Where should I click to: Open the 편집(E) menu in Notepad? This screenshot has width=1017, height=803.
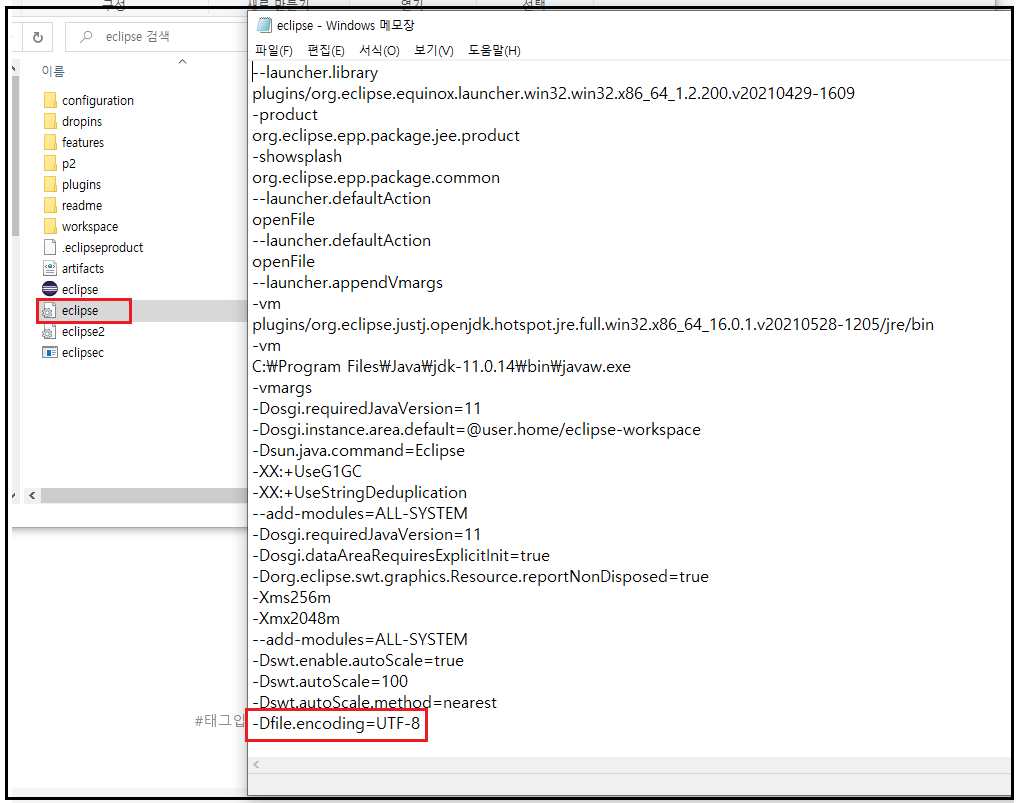click(x=326, y=50)
